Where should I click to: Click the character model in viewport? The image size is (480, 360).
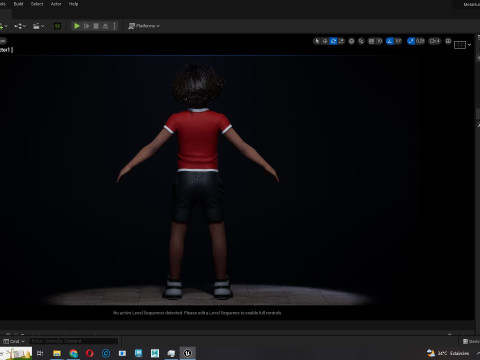point(198,182)
